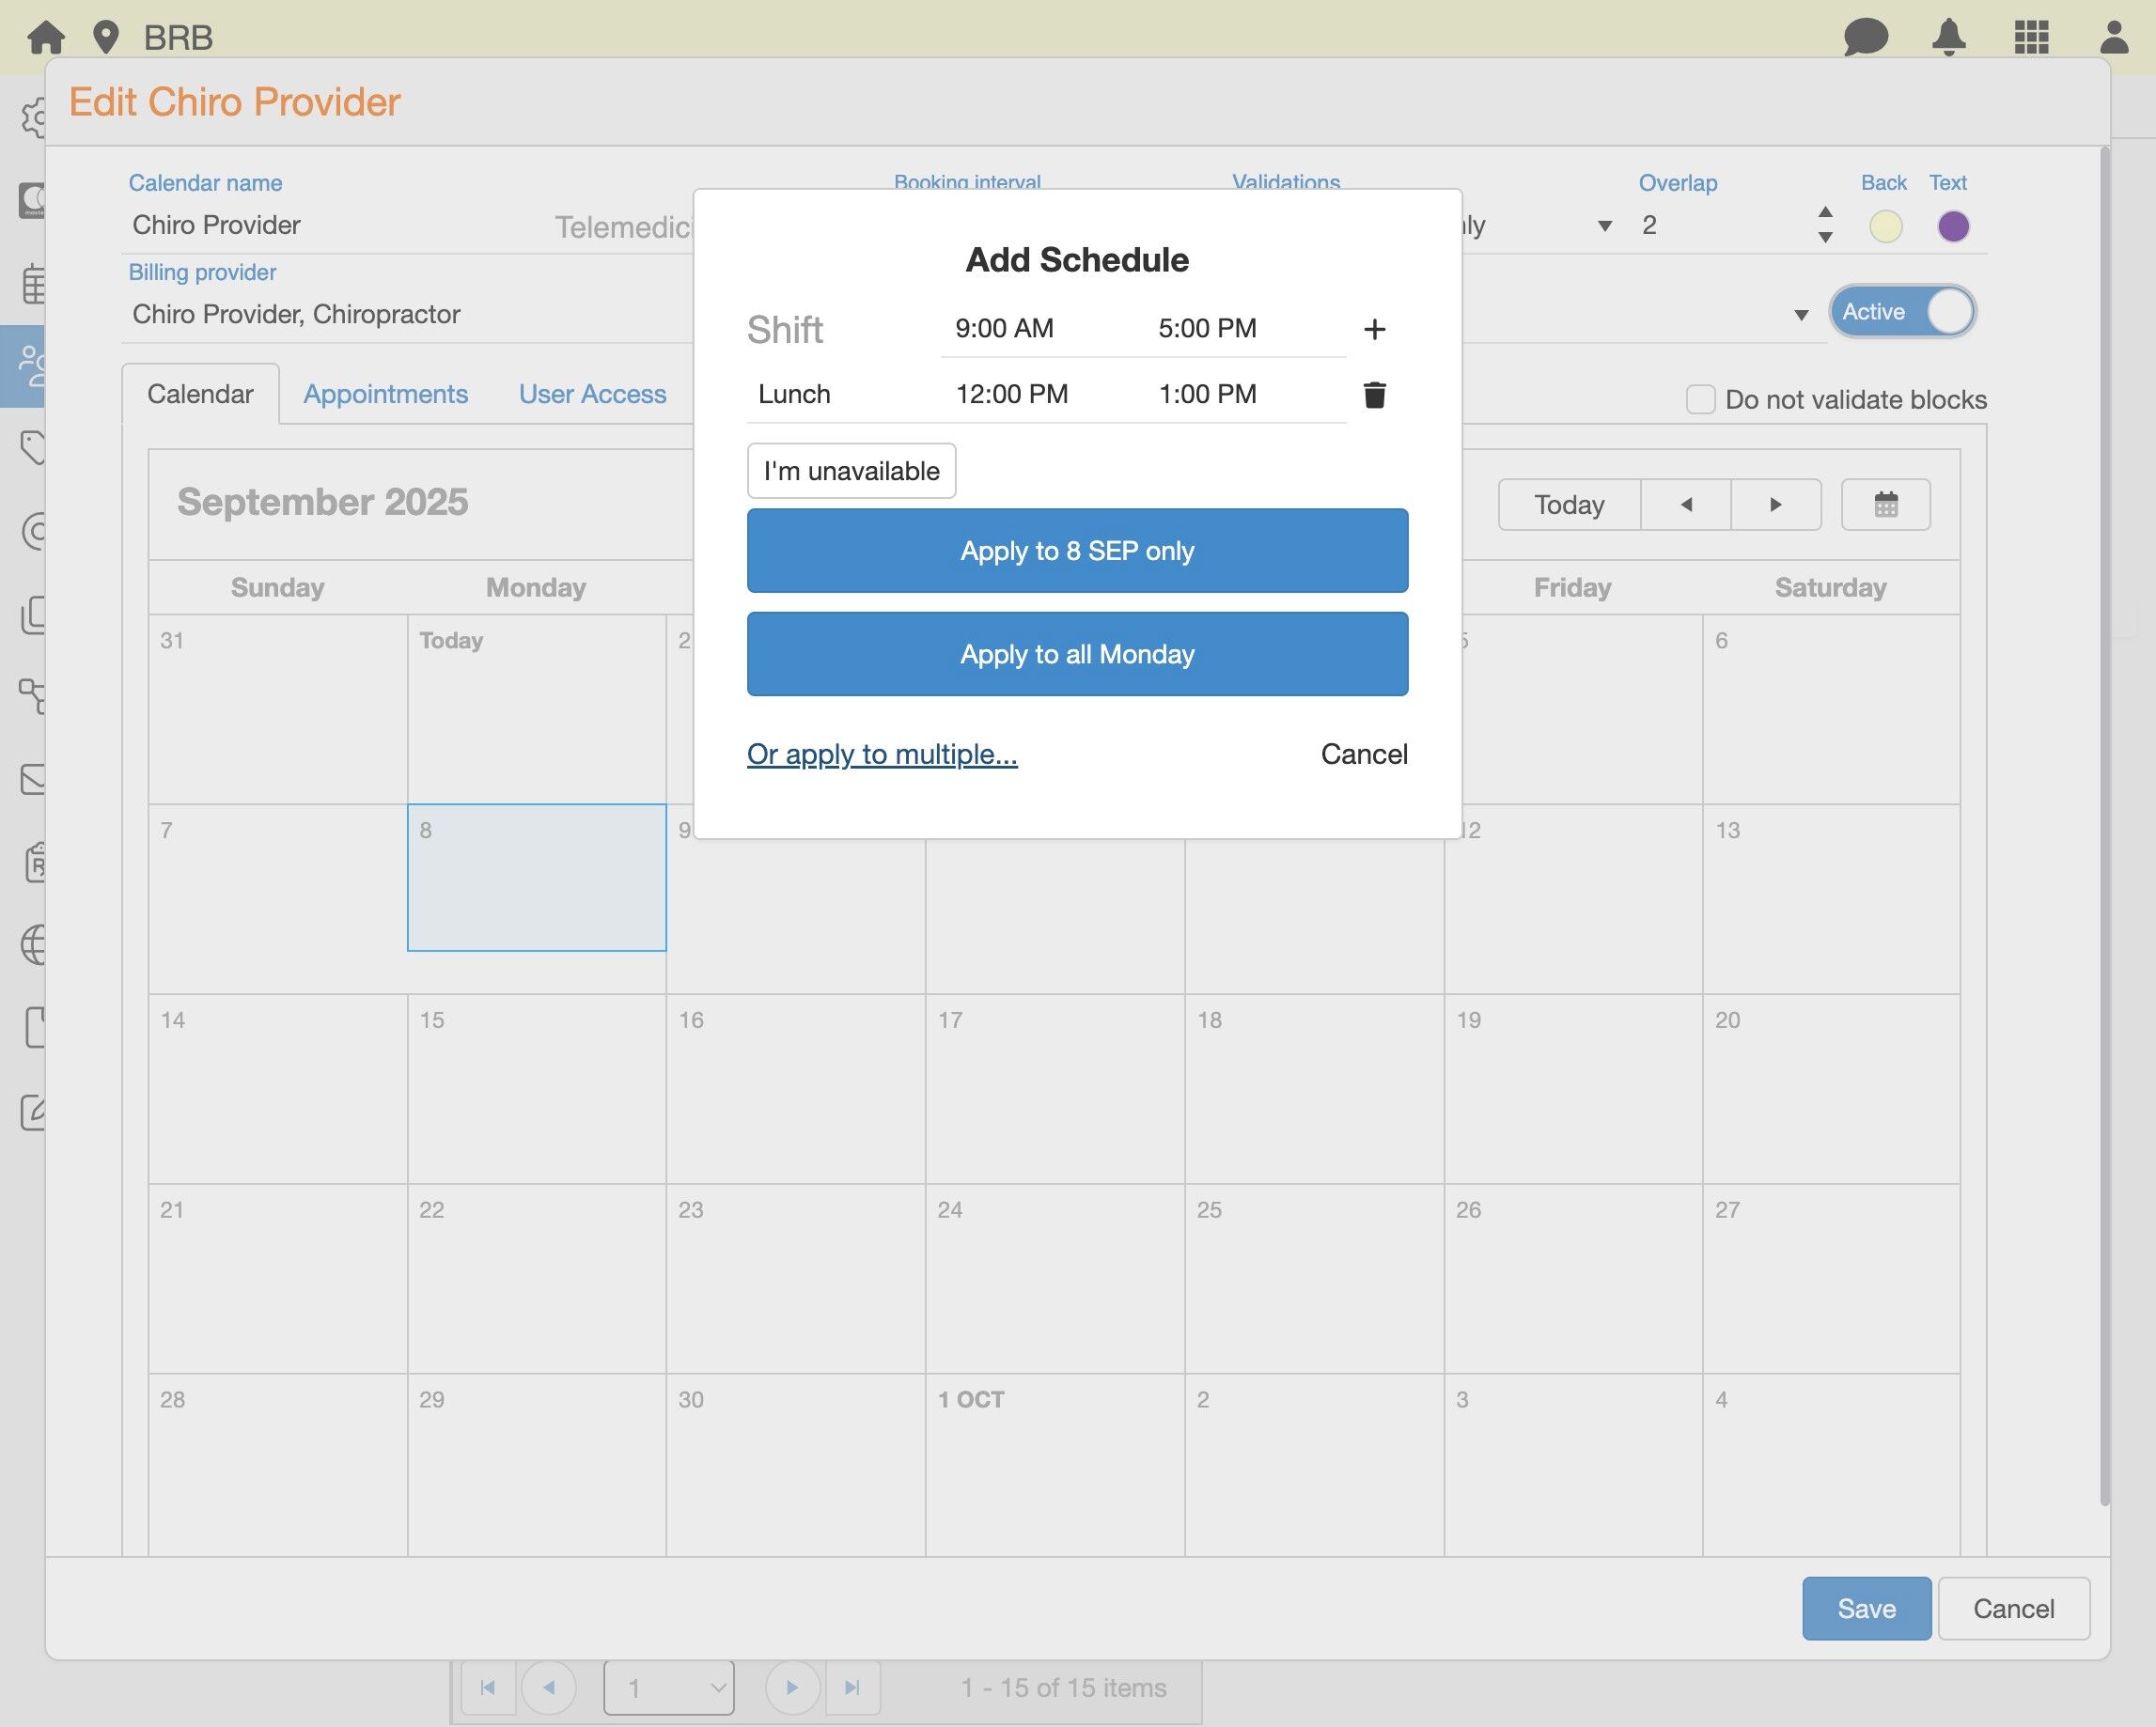Open the purple Text color swatch
Screen dimensions: 2156x1727
1952,226
